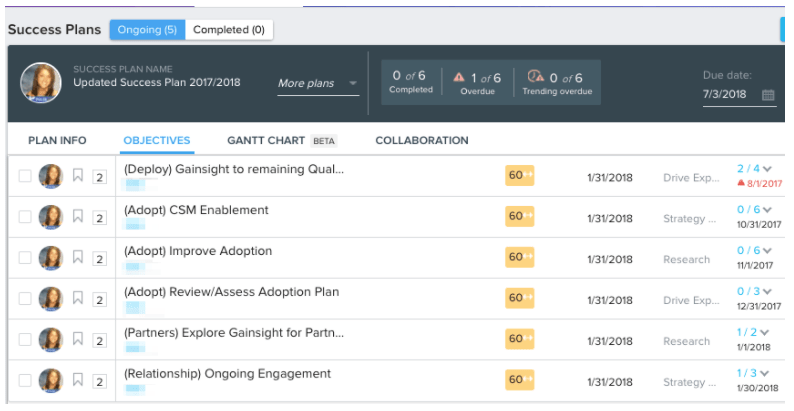Expand the 0/3 tasks chevron for Review/Assess row

coord(767,292)
